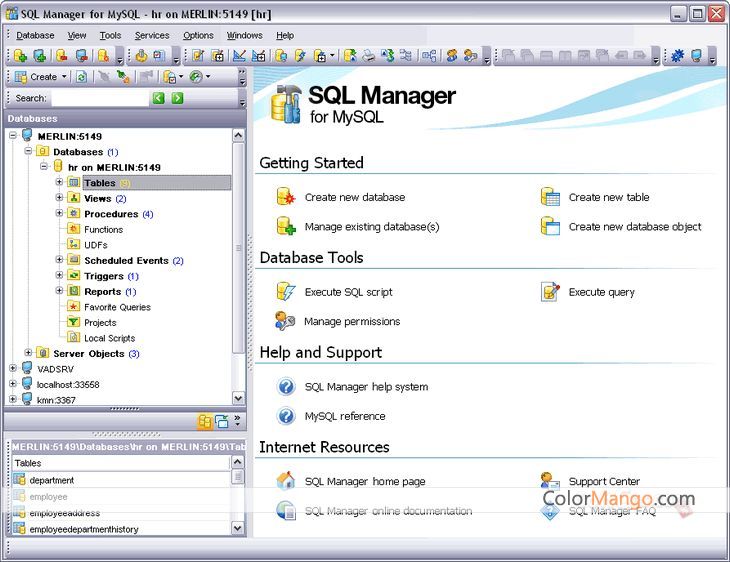Select the Favorite Queries tree item
The width and height of the screenshot is (730, 562).
coord(117,307)
